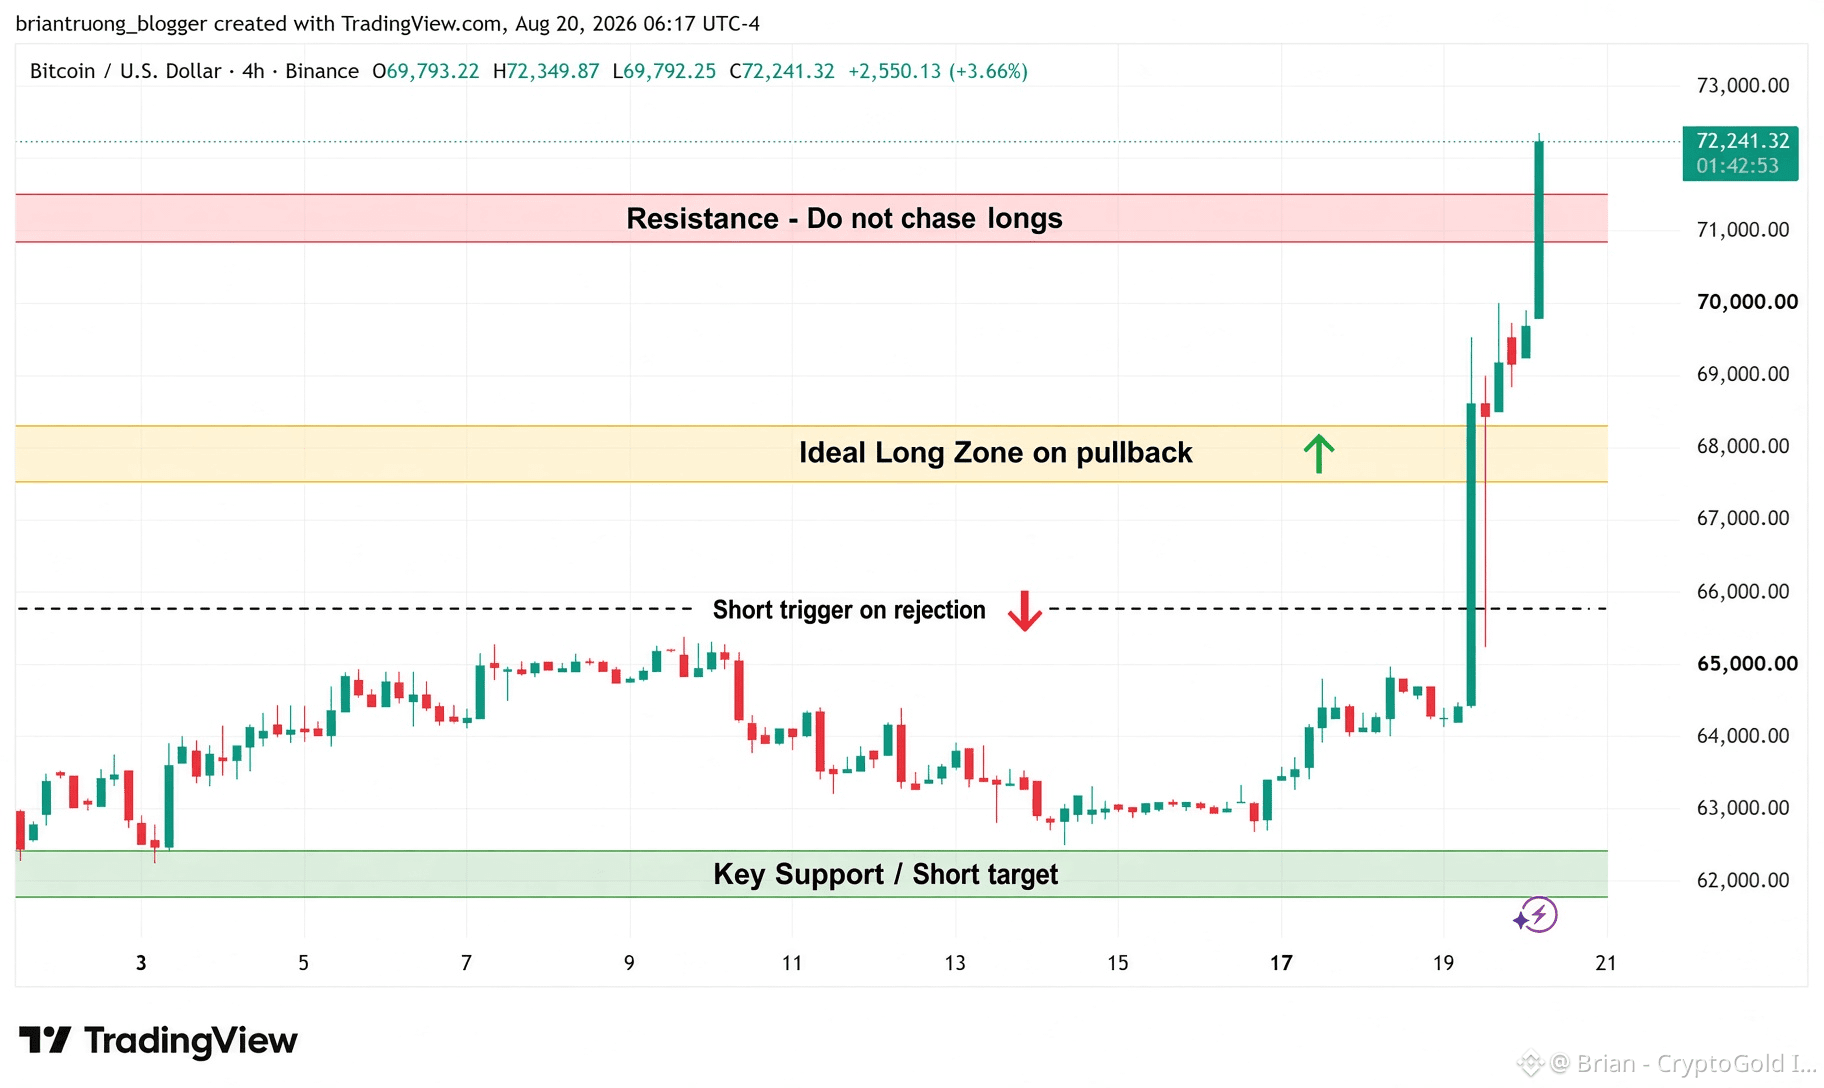Click date label 3 on the time axis
Image resolution: width=1824 pixels, height=1088 pixels.
pos(141,963)
